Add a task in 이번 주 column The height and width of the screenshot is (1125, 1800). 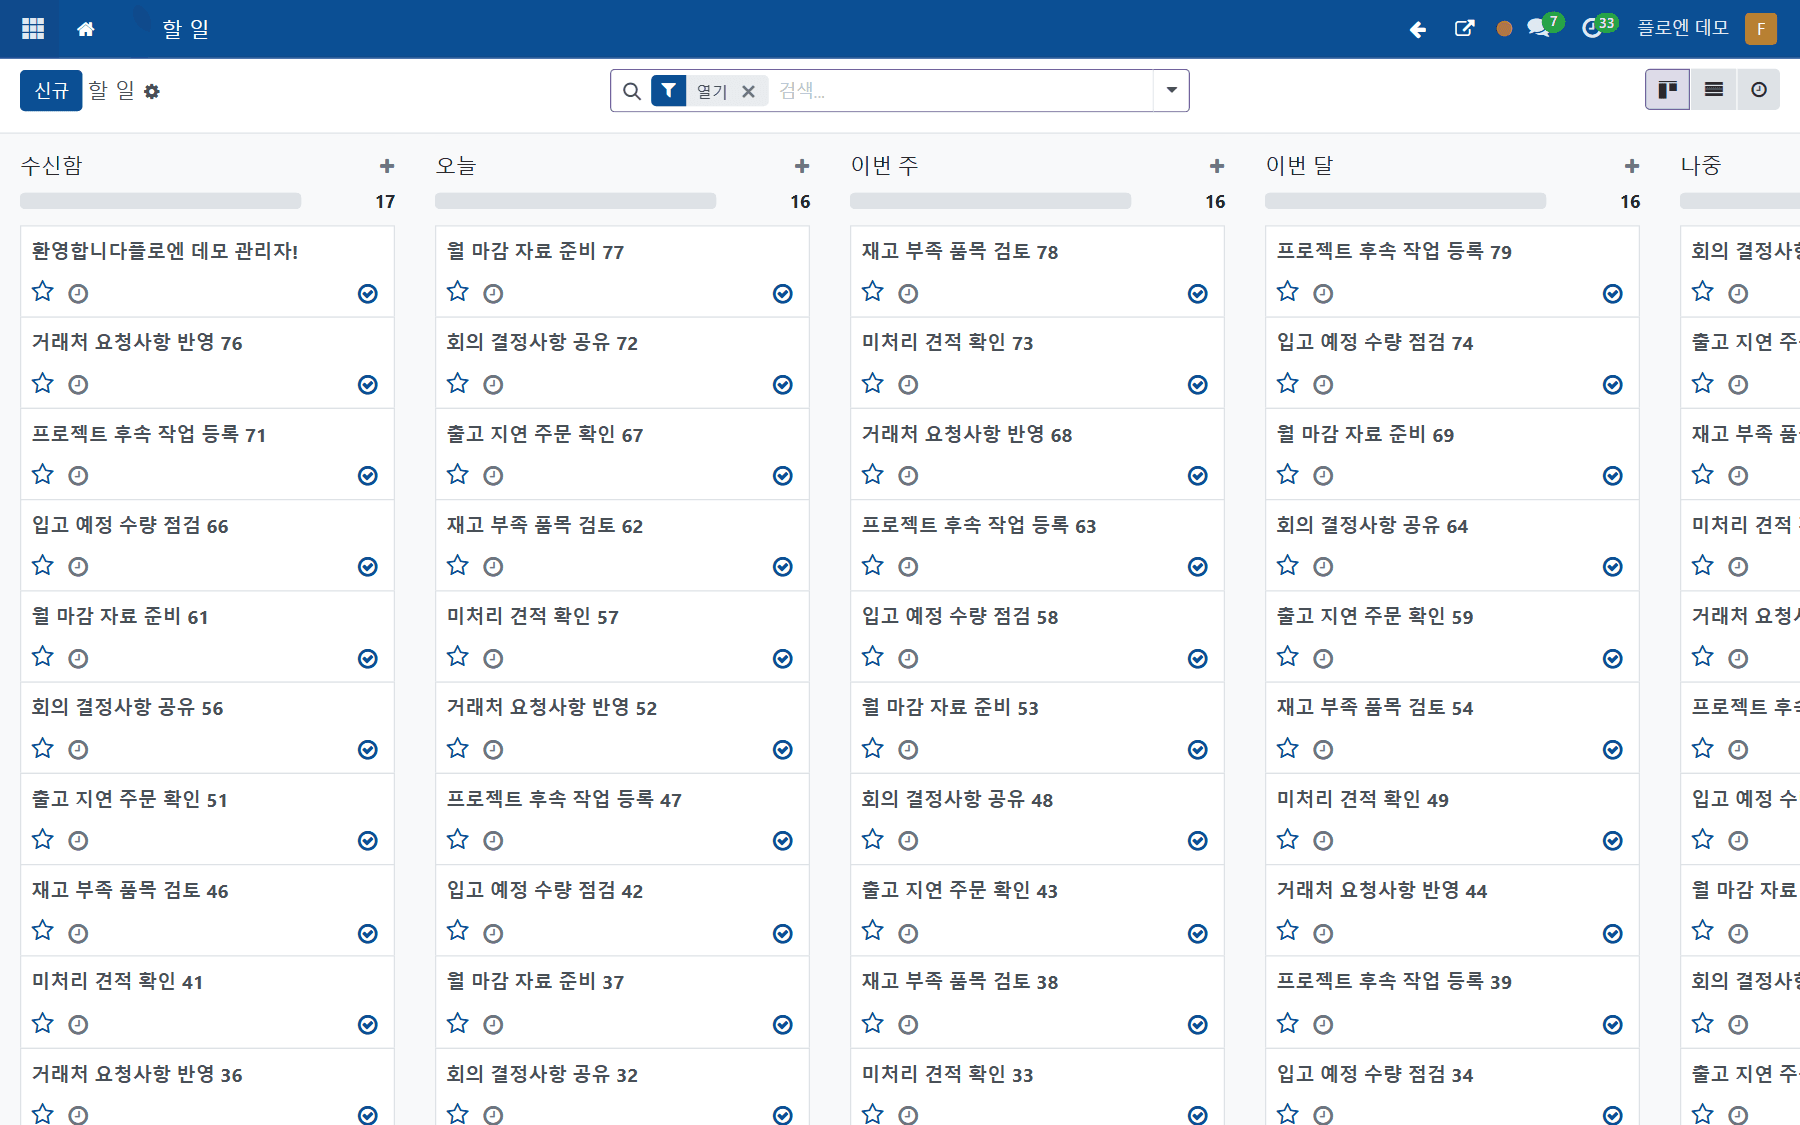pyautogui.click(x=1217, y=166)
